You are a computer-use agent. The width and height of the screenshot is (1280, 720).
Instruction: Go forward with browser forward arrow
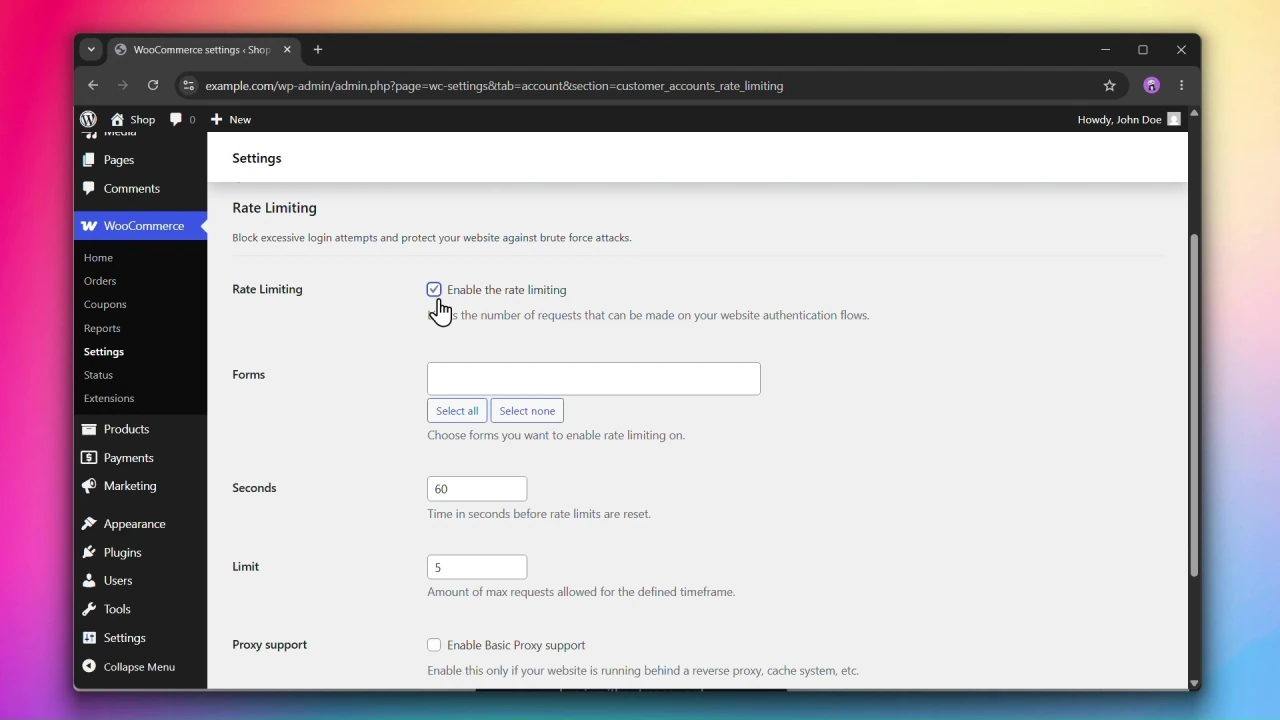tap(123, 86)
